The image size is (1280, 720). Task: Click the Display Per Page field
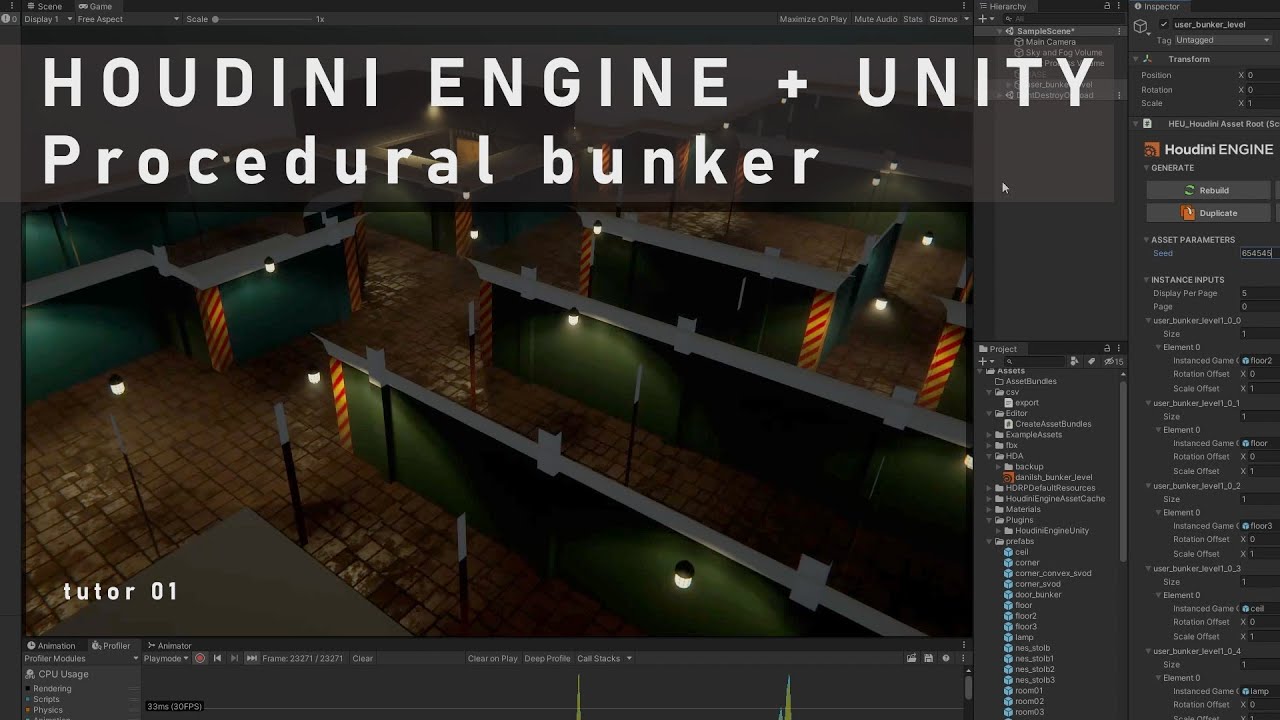coord(1259,293)
